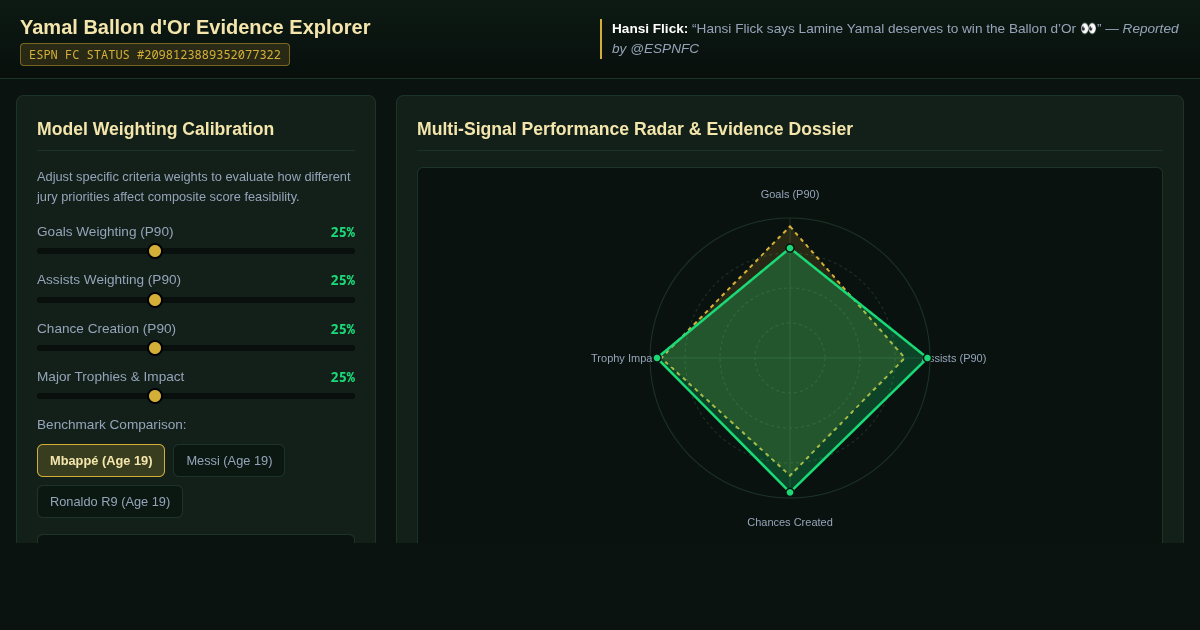Click the Major Trophies & Impact 25% value

343,377
